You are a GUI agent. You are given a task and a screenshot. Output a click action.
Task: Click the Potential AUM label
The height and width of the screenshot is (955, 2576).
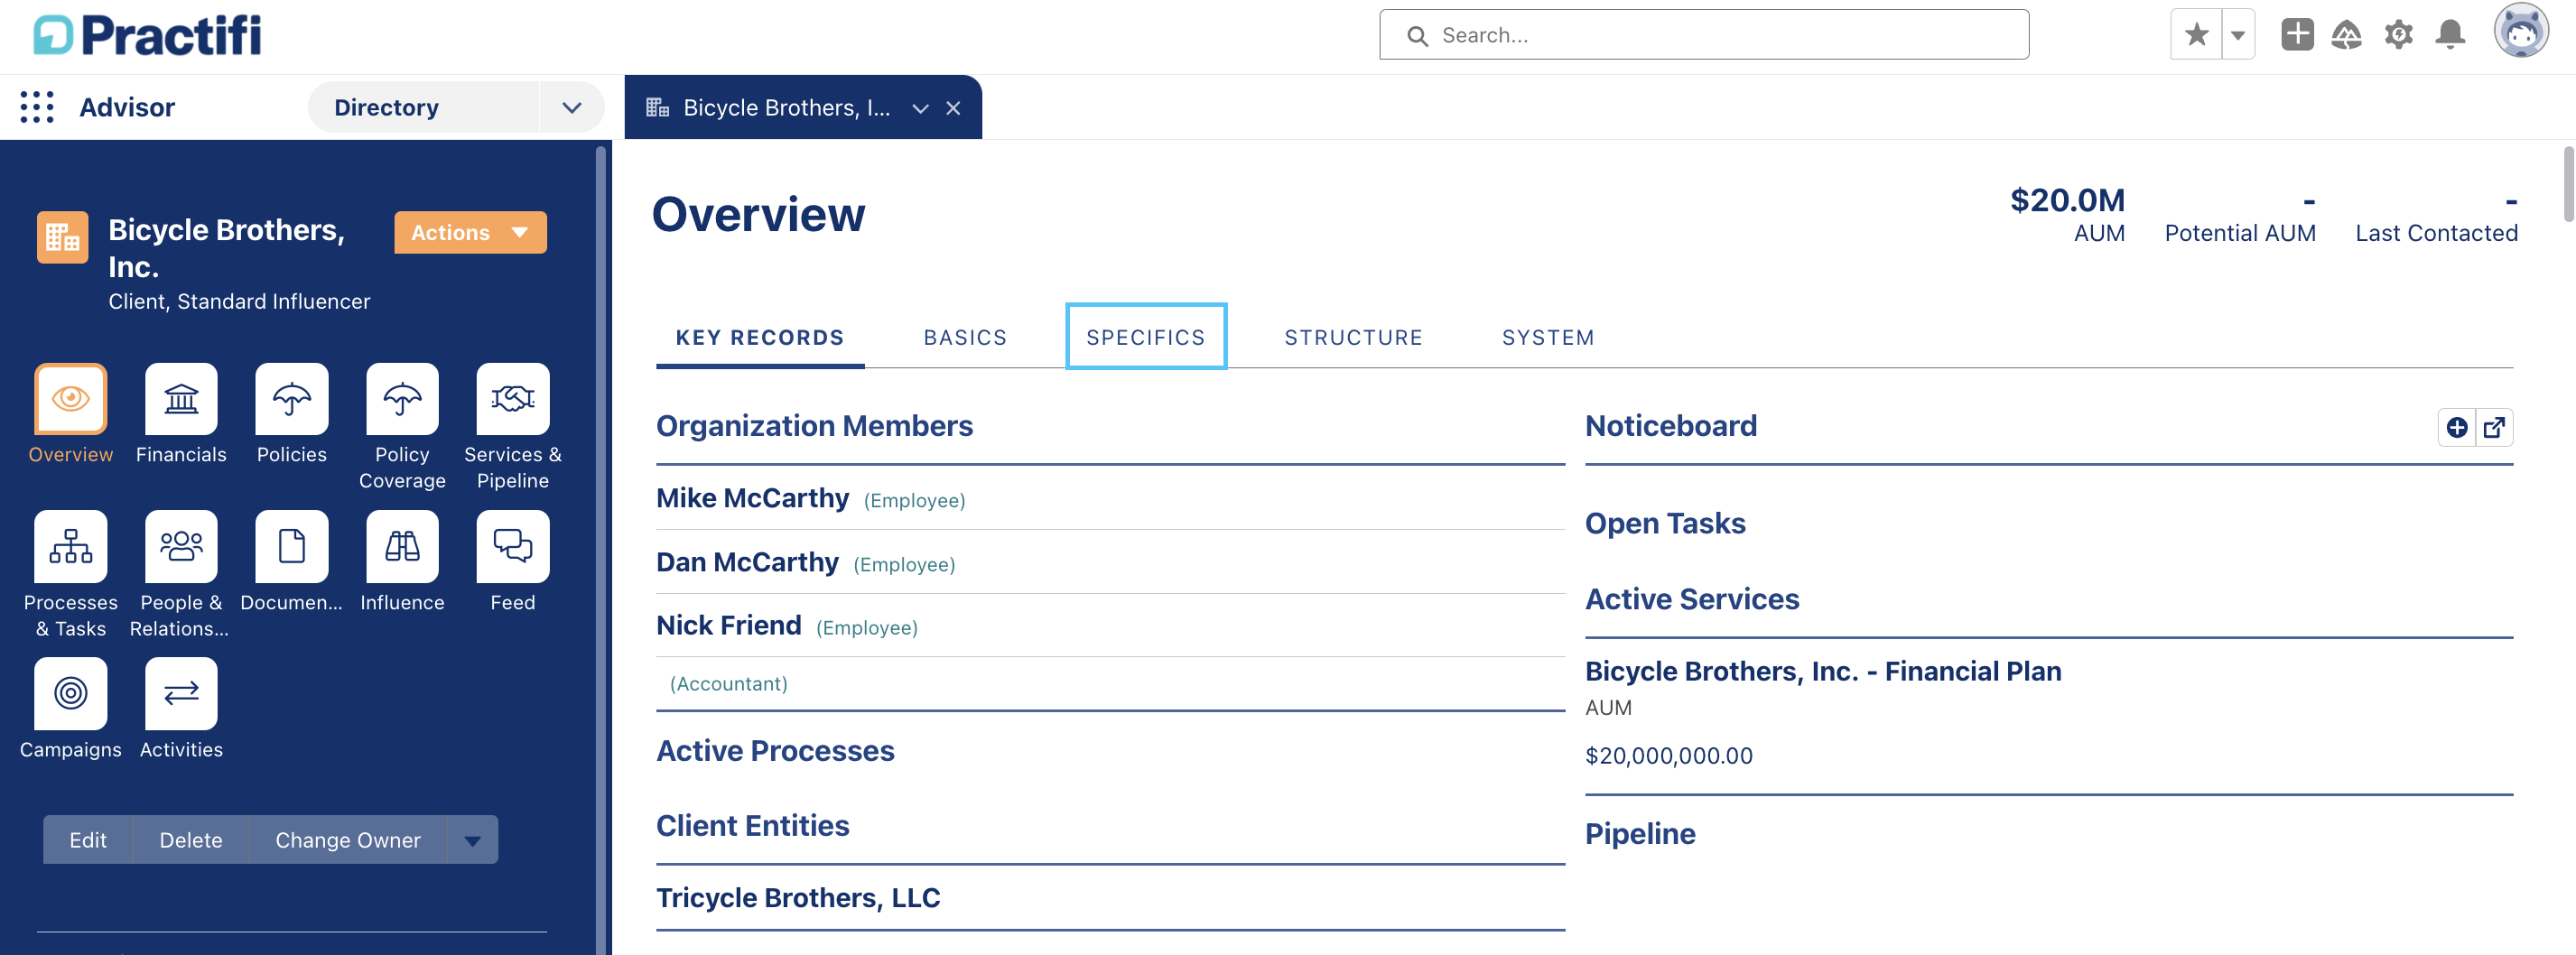pyautogui.click(x=2240, y=233)
